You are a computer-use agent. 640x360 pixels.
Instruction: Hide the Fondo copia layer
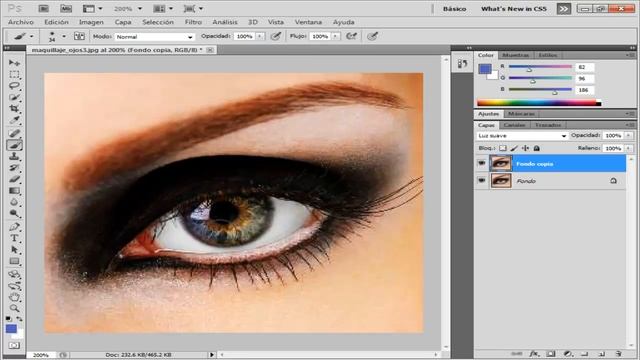[482, 163]
